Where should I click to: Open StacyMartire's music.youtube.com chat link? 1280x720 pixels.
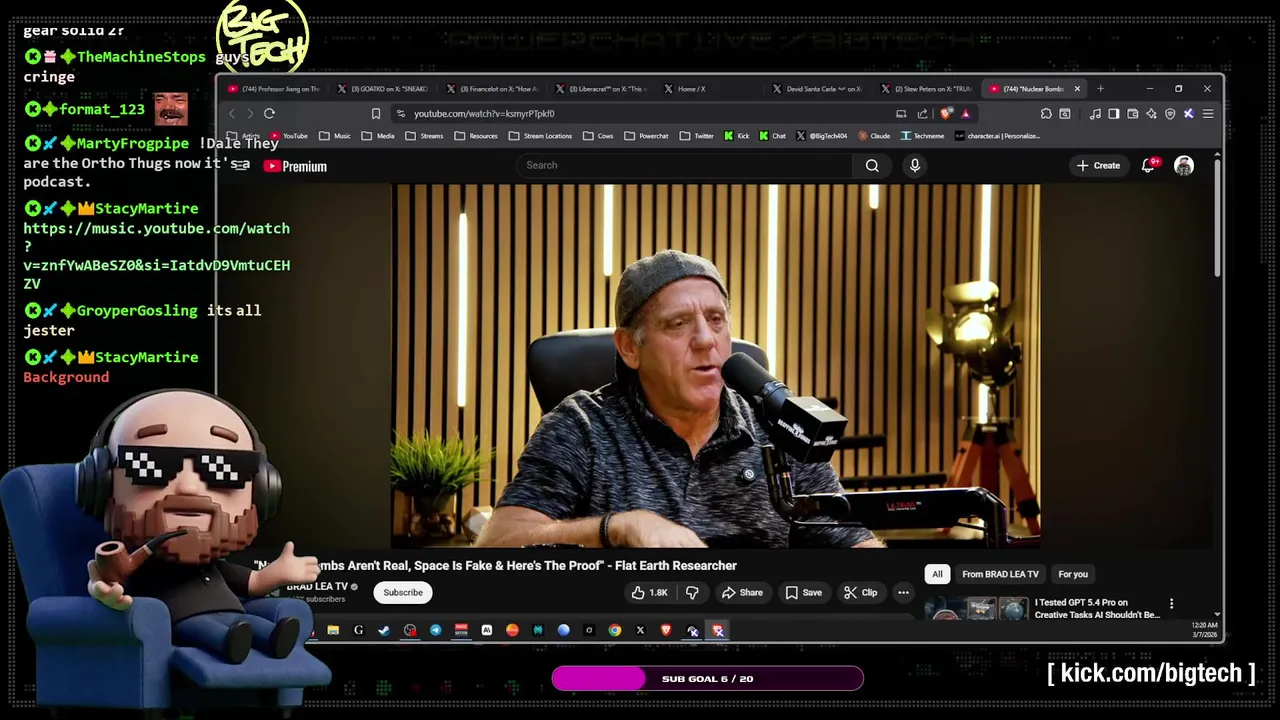click(x=157, y=256)
